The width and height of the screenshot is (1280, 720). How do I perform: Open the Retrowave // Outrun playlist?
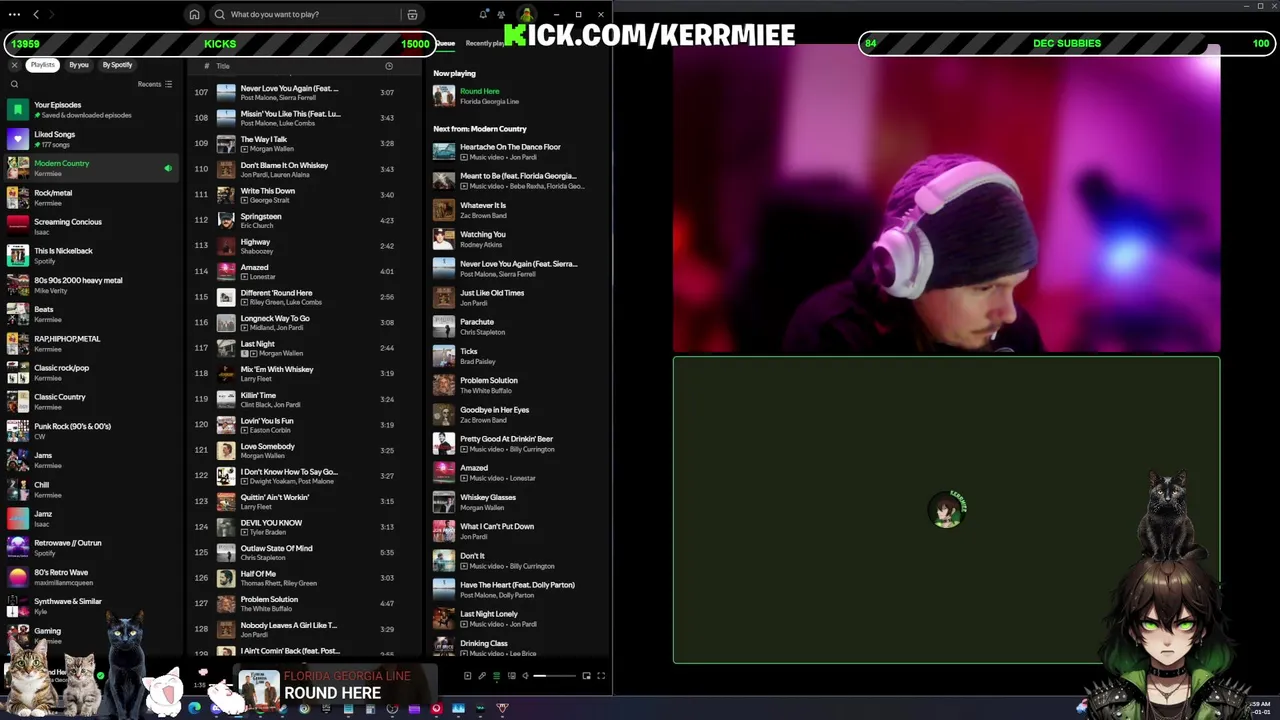click(x=93, y=548)
